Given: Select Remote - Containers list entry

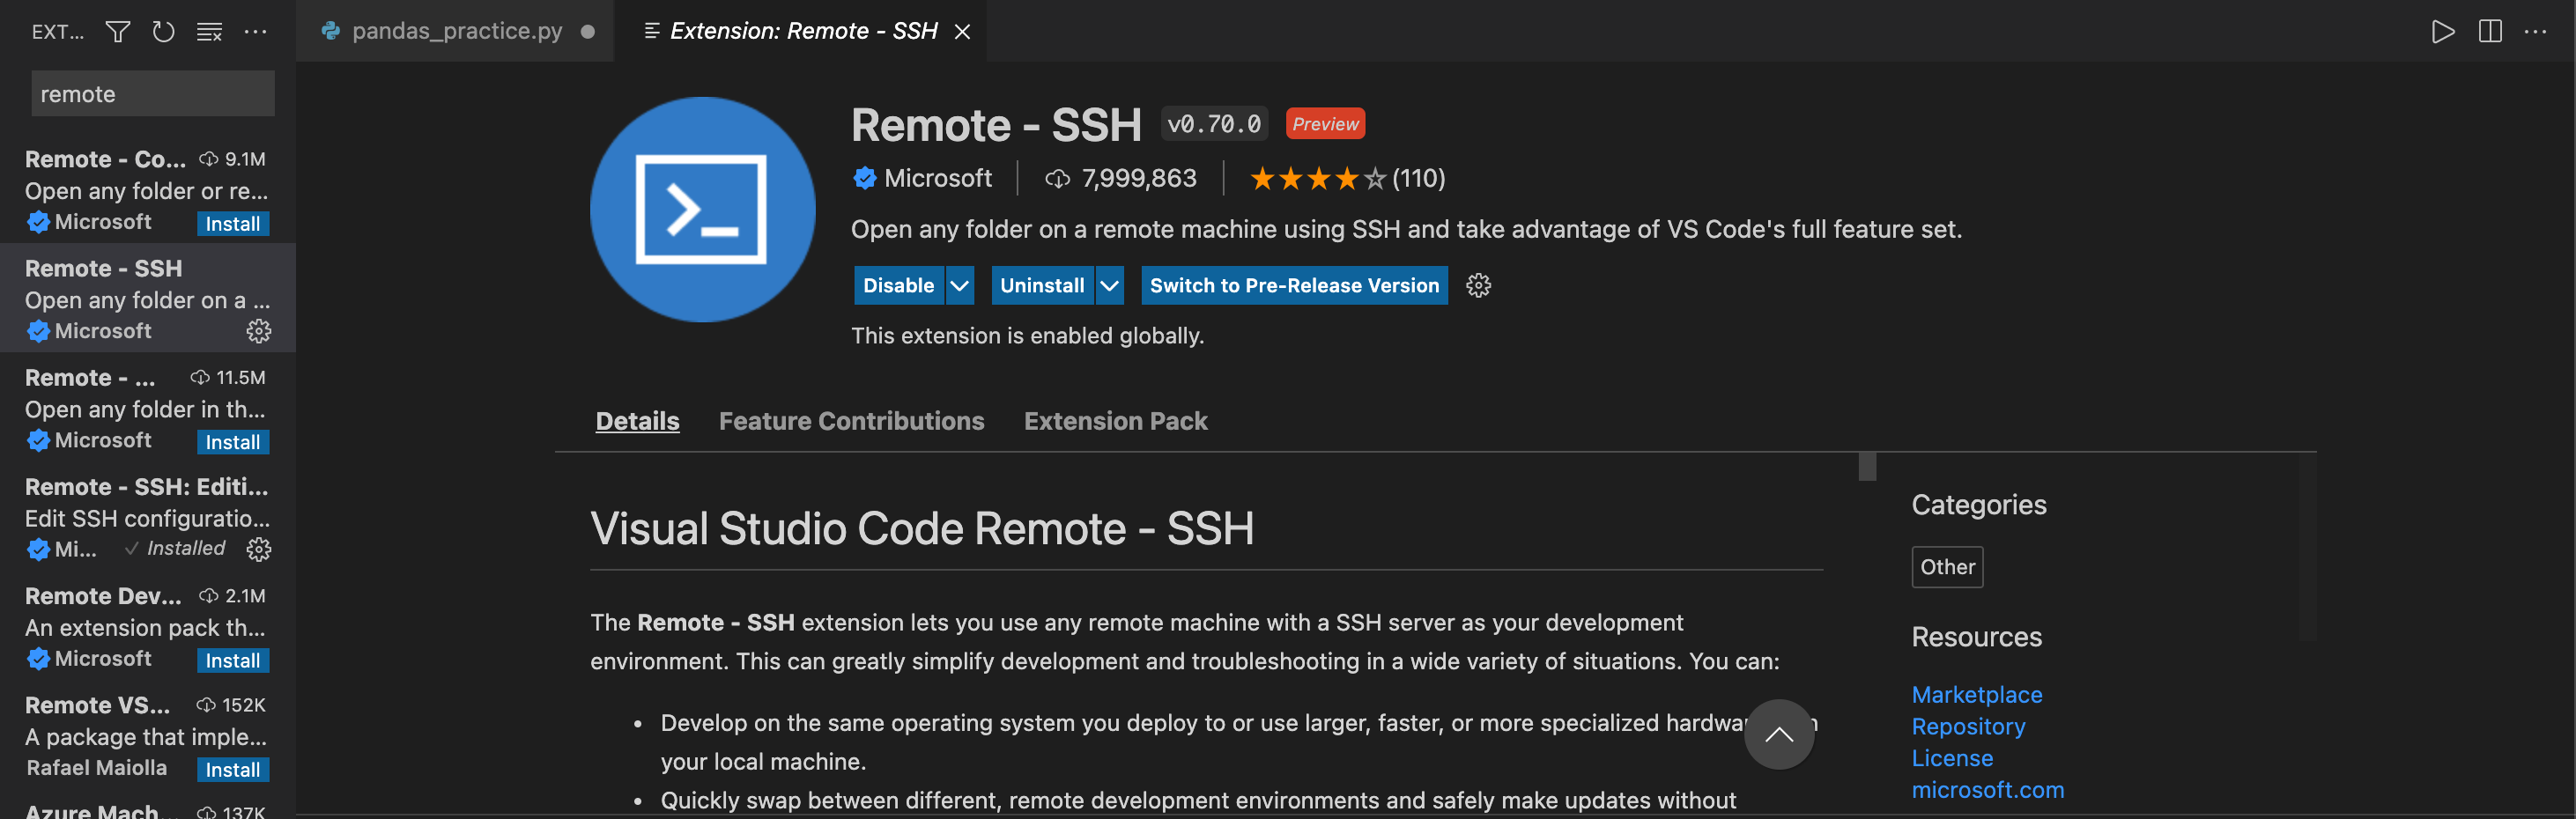Looking at the screenshot, I should click(148, 189).
